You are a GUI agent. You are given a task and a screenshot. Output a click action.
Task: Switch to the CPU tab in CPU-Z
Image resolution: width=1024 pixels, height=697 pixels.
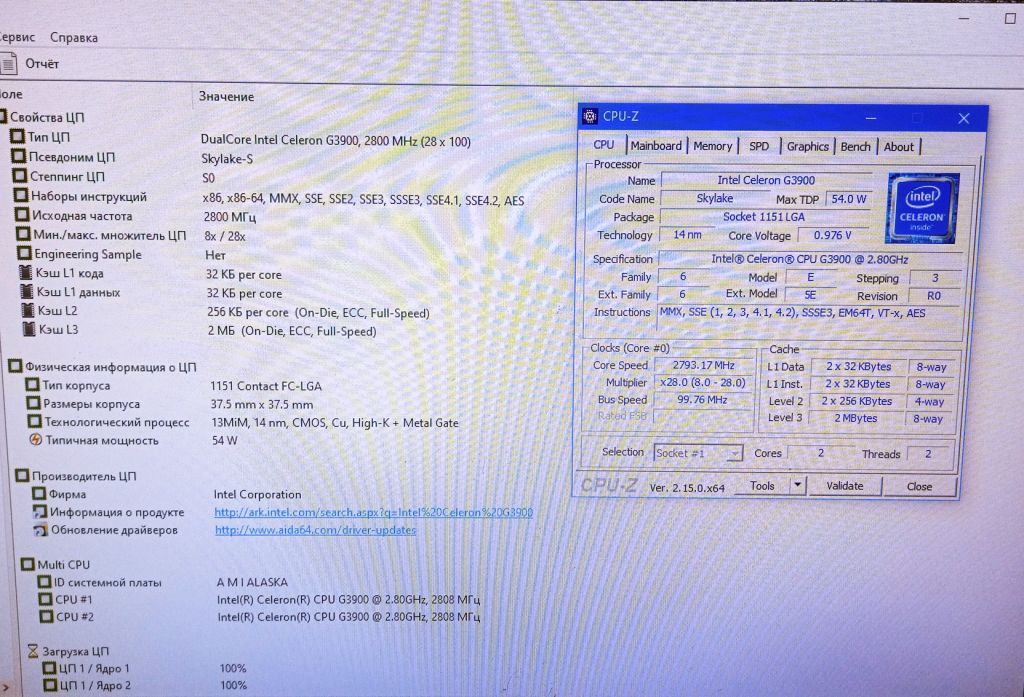pyautogui.click(x=603, y=145)
